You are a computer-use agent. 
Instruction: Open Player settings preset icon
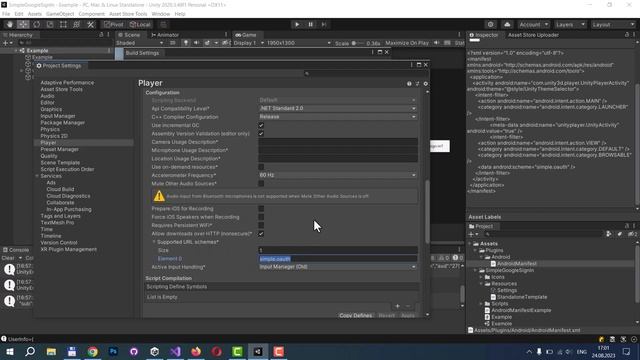(417, 84)
